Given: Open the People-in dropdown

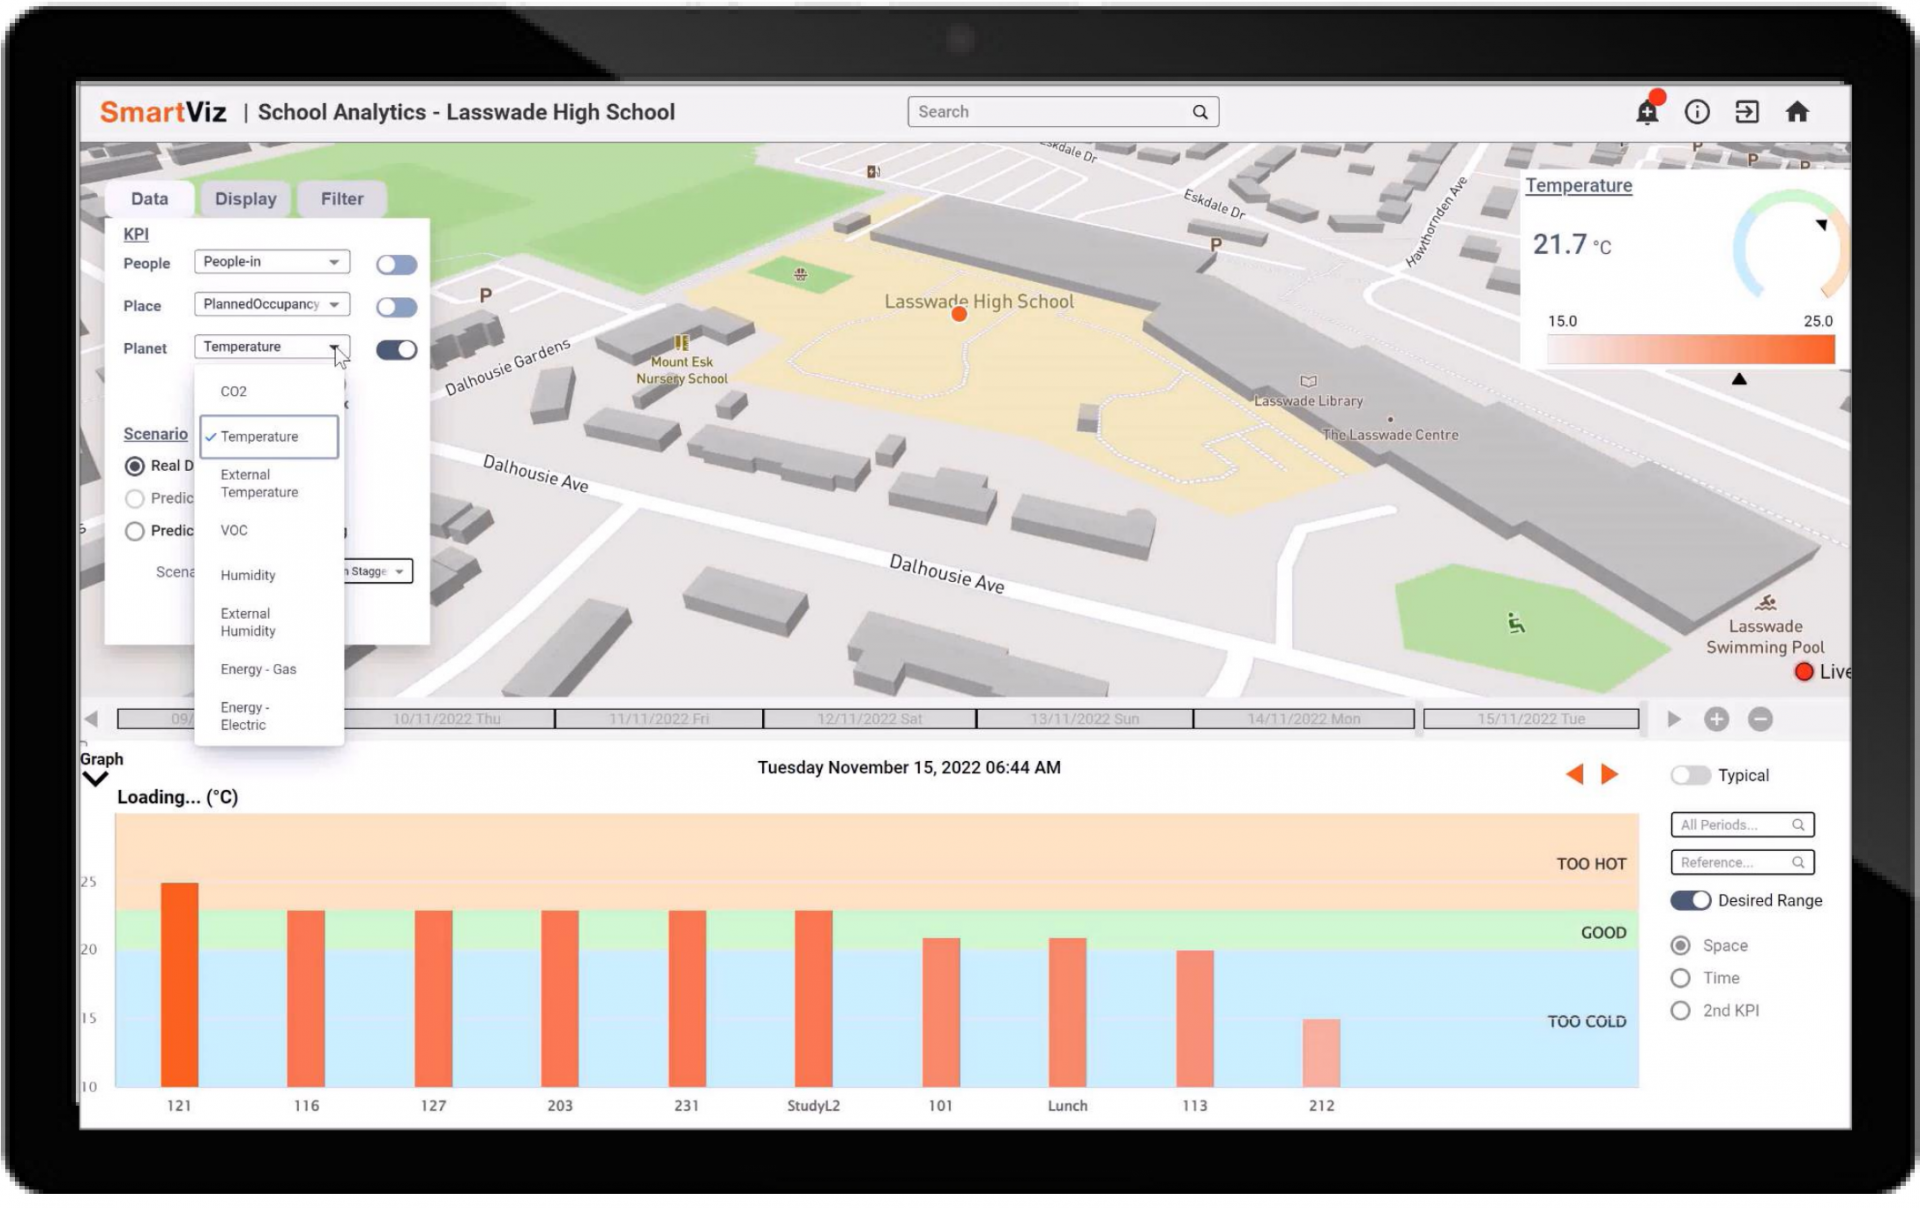Looking at the screenshot, I should point(272,262).
